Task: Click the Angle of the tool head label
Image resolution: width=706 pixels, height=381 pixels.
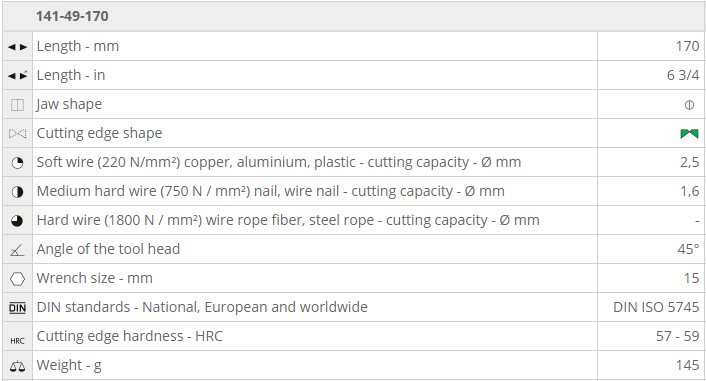Action: pyautogui.click(x=109, y=249)
